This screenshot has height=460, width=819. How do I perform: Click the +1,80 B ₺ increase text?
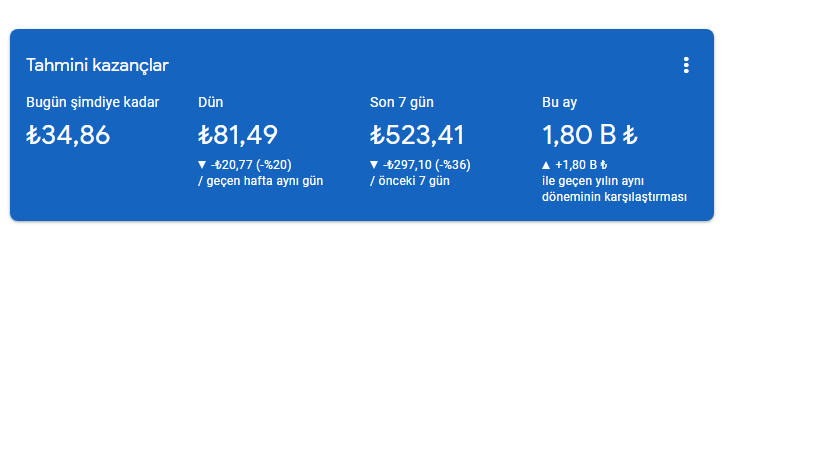pos(581,165)
